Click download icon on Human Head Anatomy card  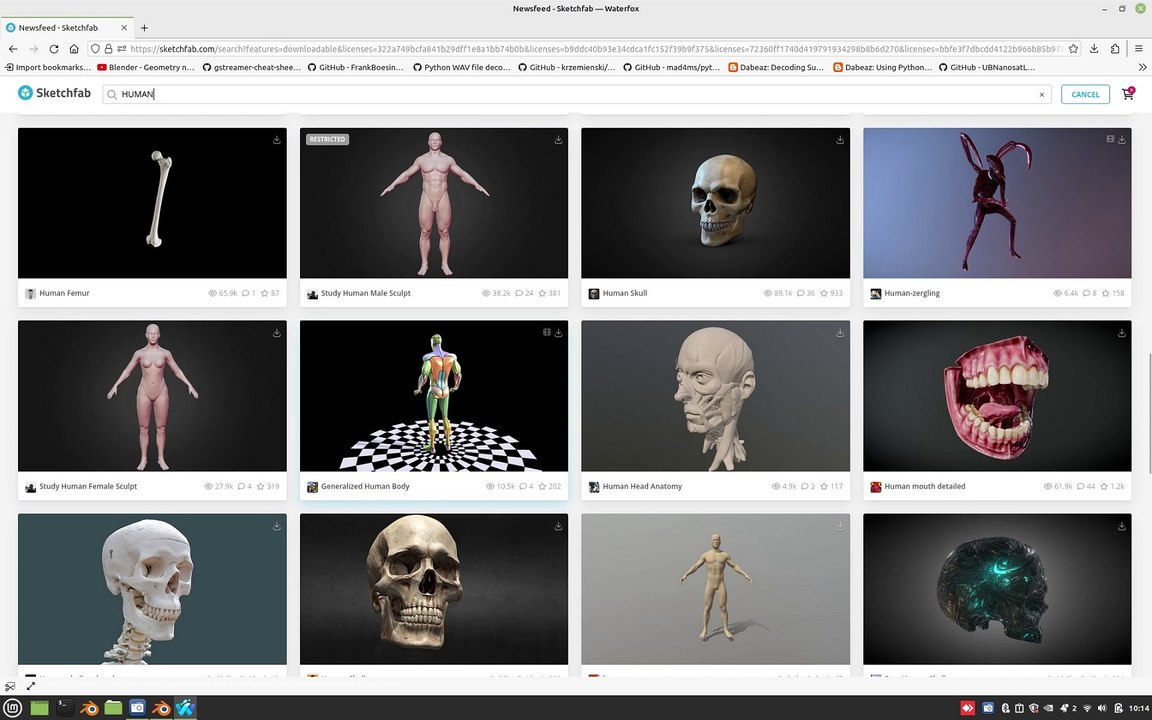[x=840, y=333]
